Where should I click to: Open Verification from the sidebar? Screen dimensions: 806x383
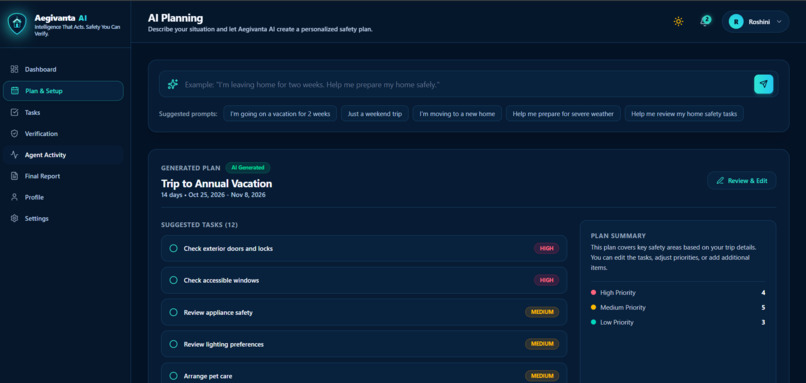(63, 134)
